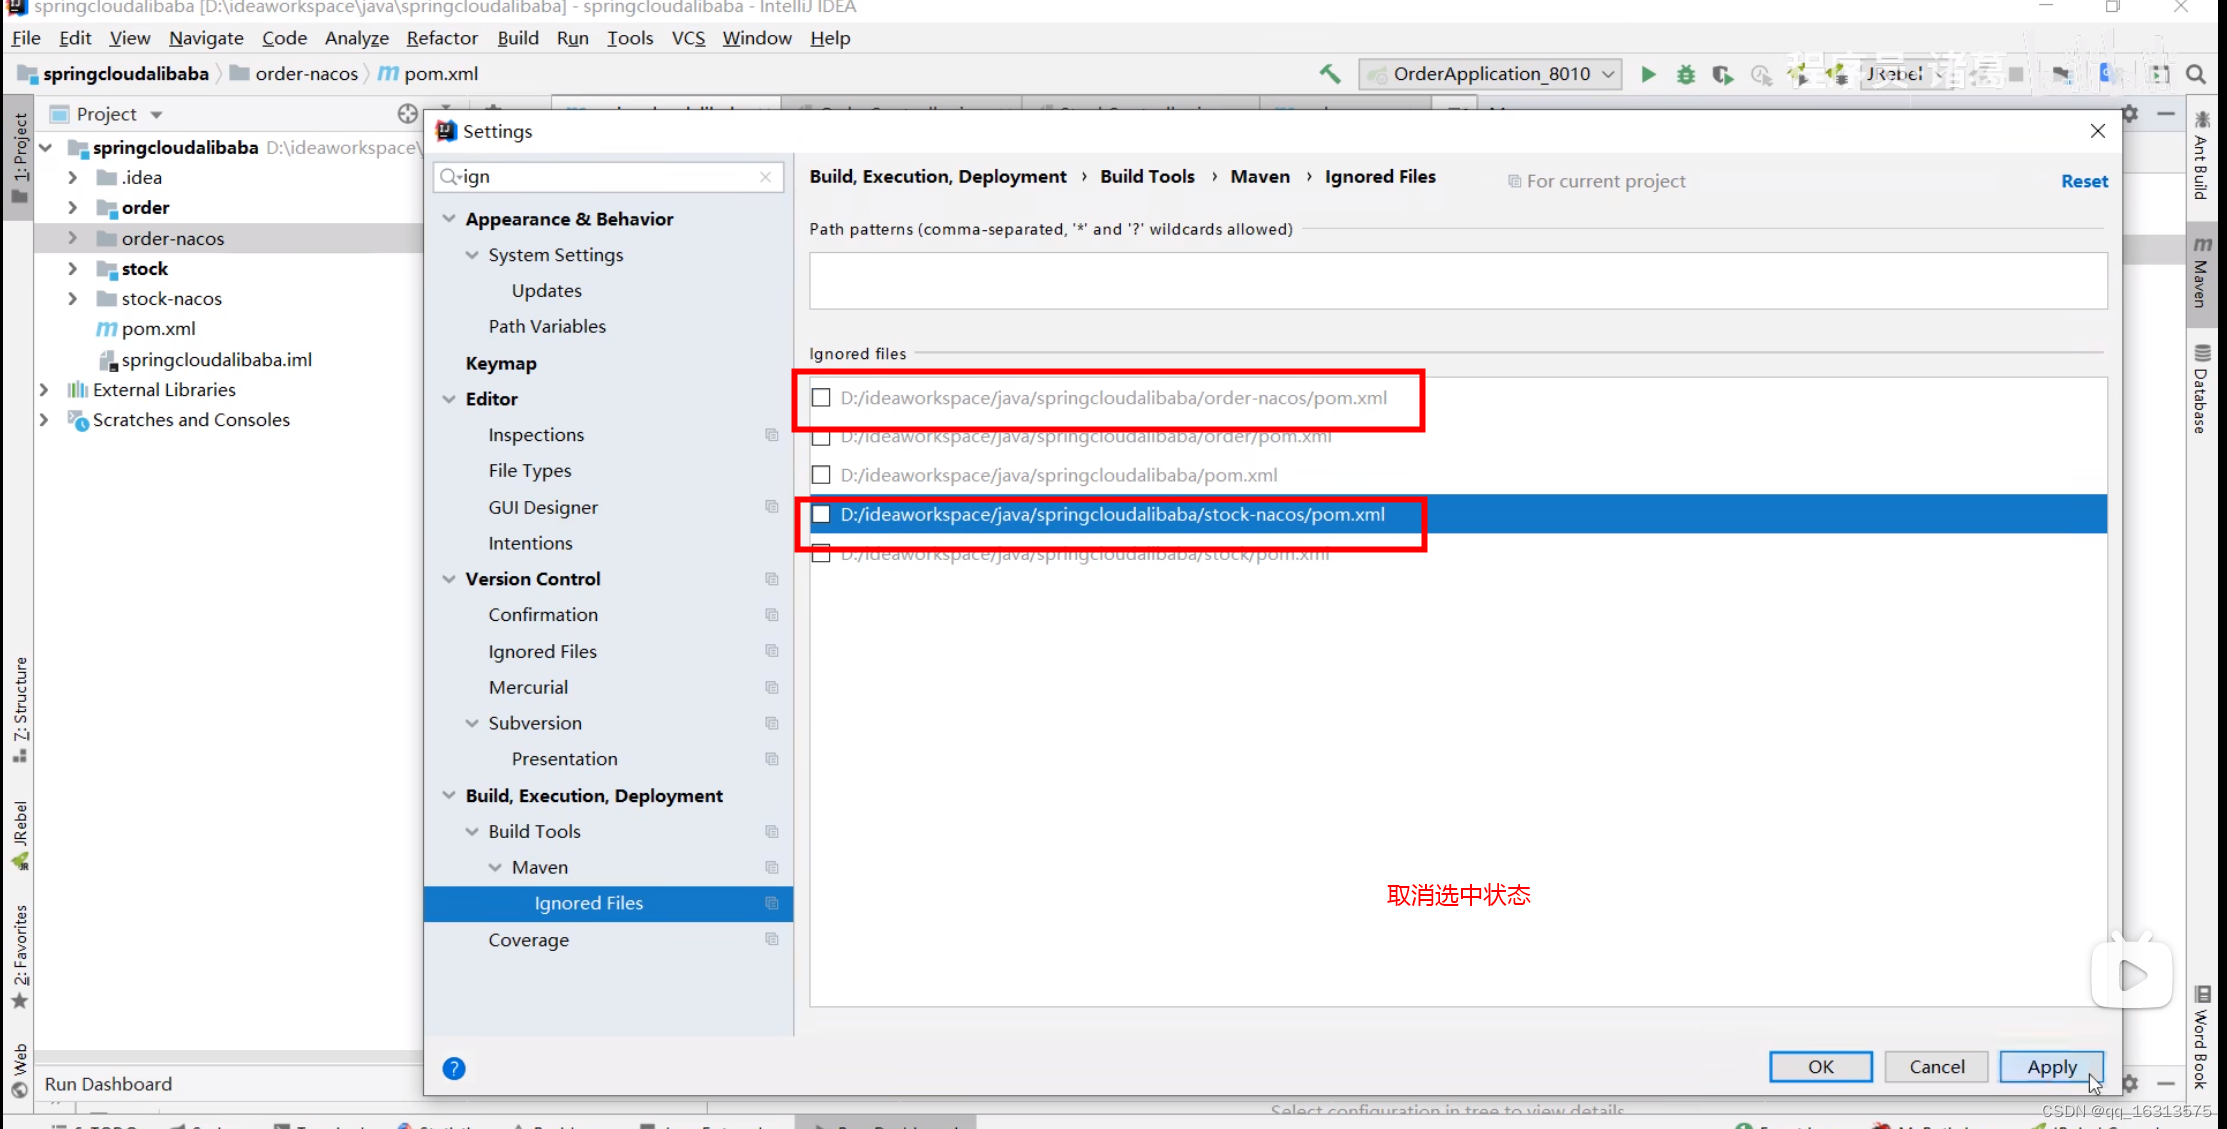Toggle checkbox for stock-nacos/pom.xml

click(x=821, y=514)
